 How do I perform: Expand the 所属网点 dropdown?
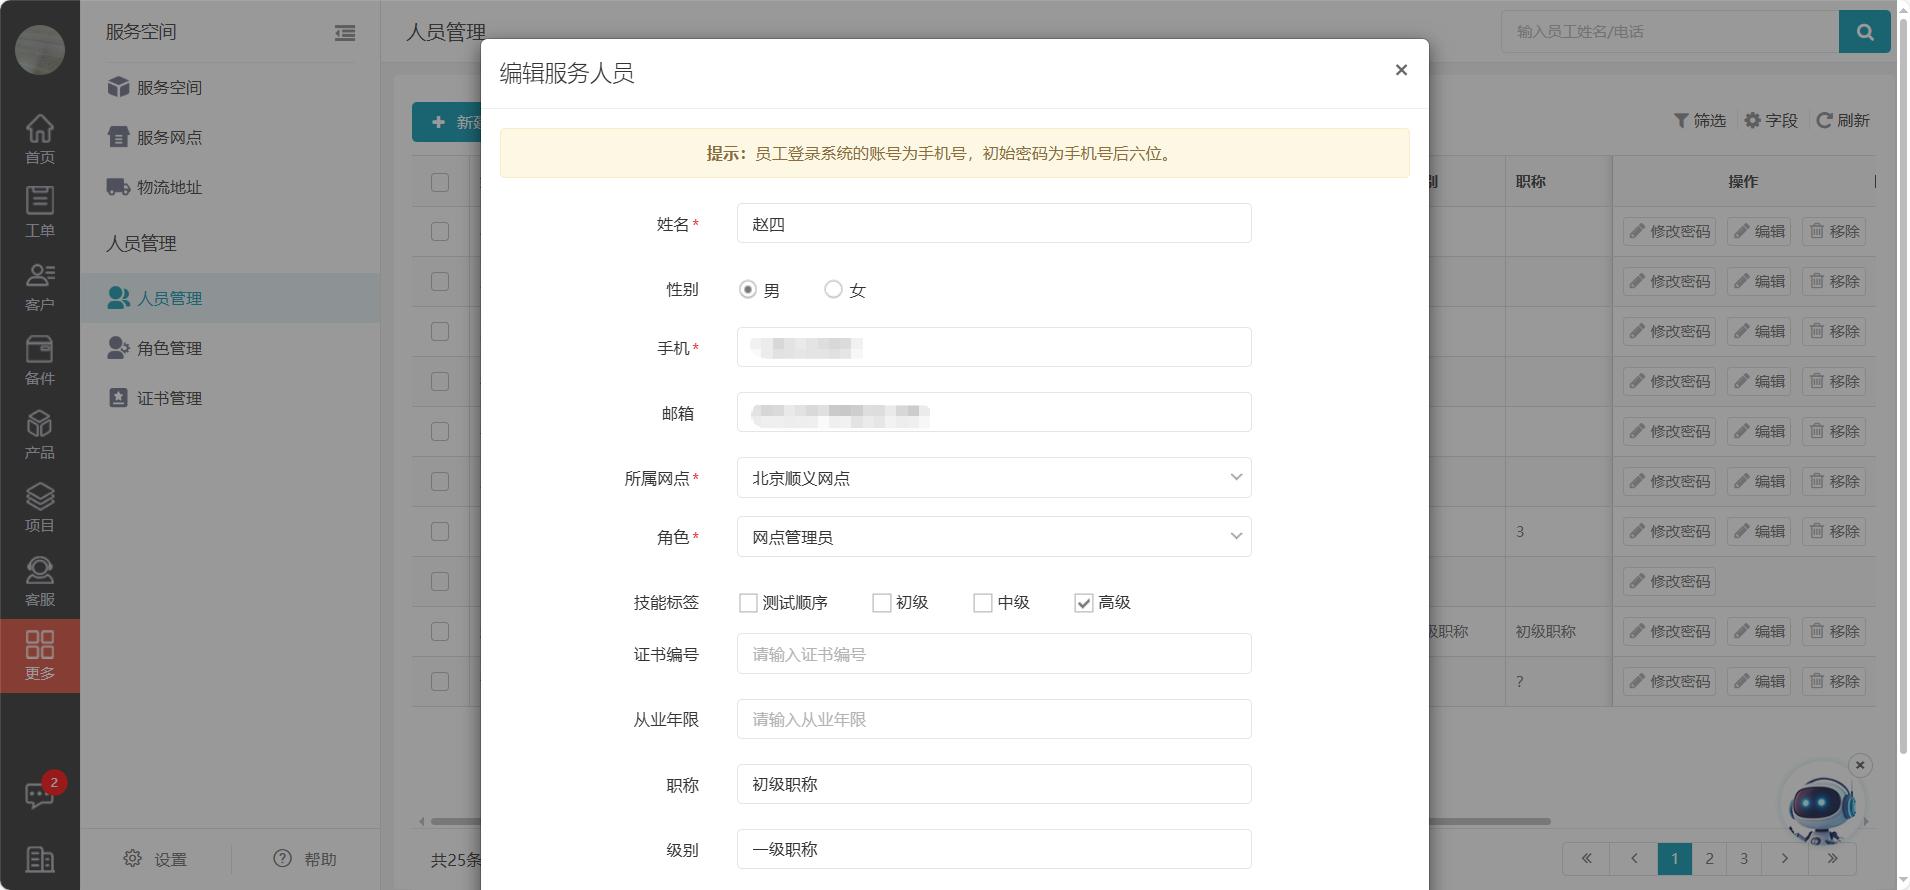click(993, 478)
